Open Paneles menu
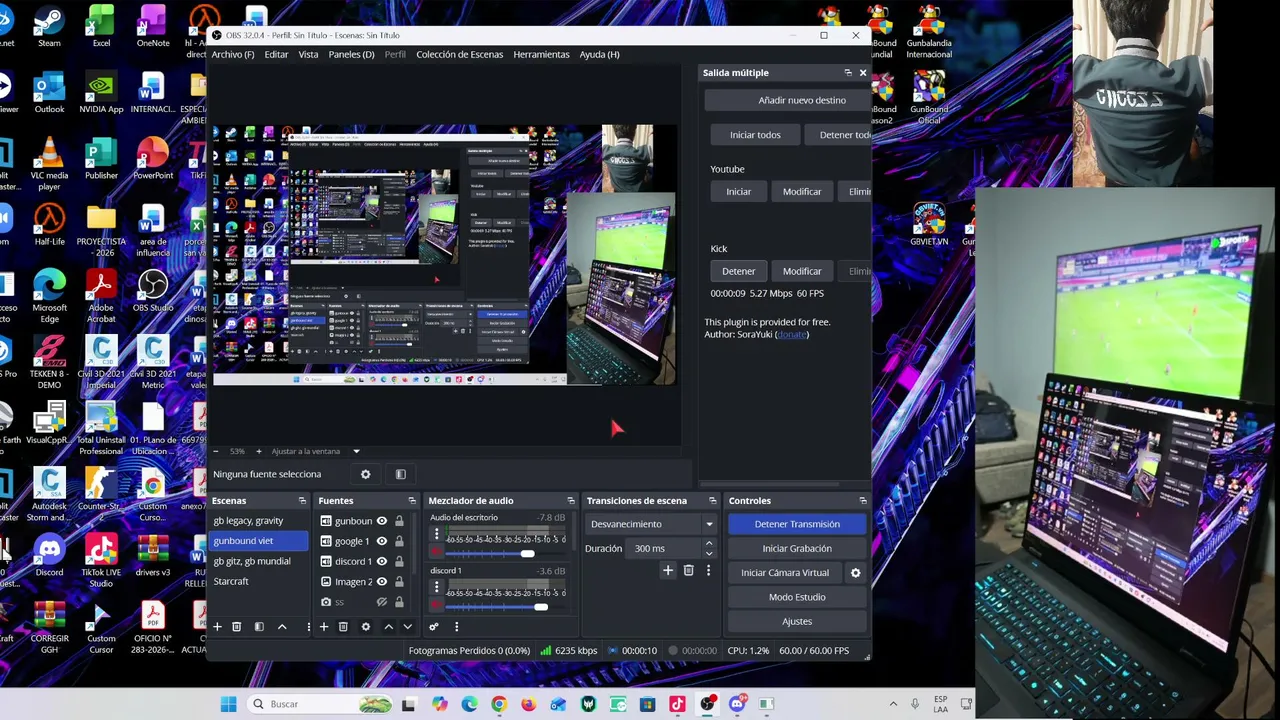This screenshot has height=720, width=1280. tap(351, 54)
